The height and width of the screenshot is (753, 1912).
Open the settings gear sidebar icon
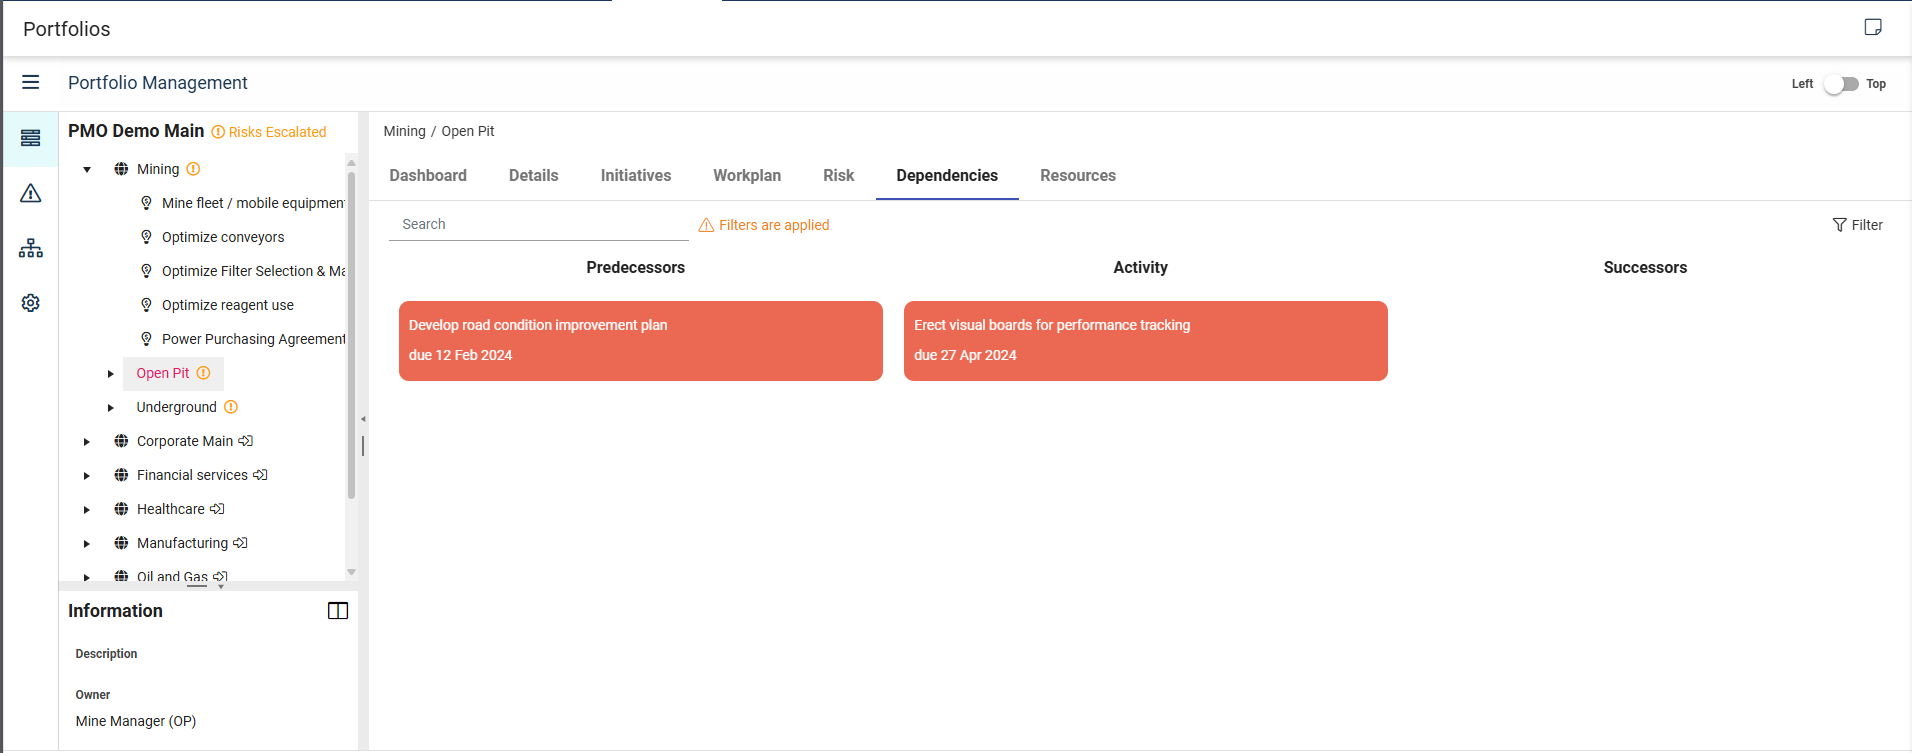click(x=31, y=303)
